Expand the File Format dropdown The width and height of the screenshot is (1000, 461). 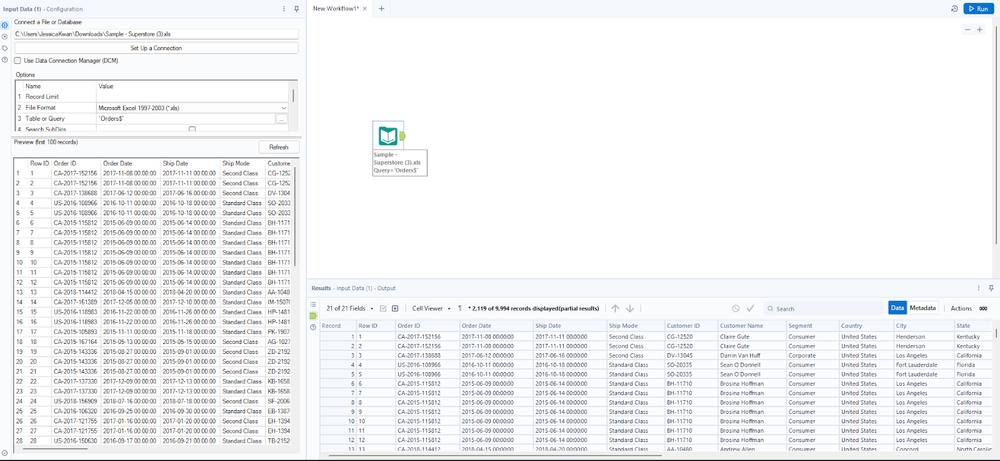tap(283, 107)
